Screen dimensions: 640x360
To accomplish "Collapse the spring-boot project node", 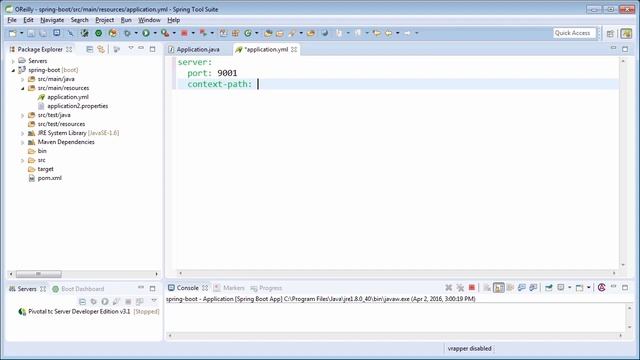I will (x=13, y=70).
